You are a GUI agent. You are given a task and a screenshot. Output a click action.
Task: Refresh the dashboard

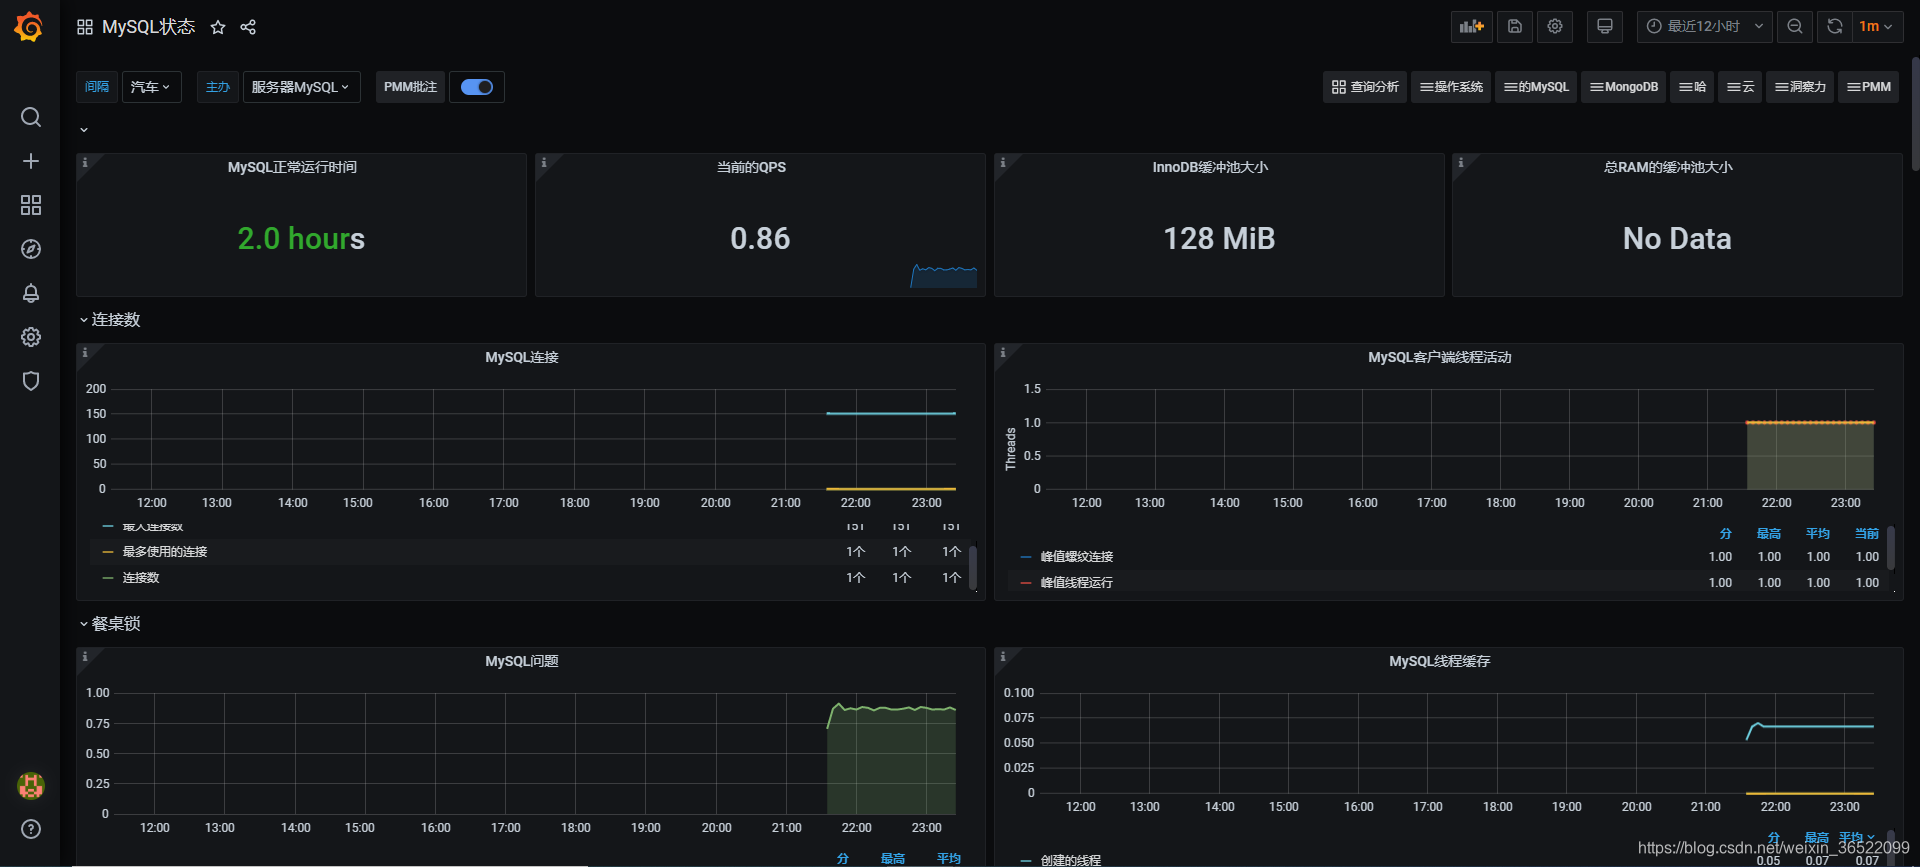(x=1834, y=27)
